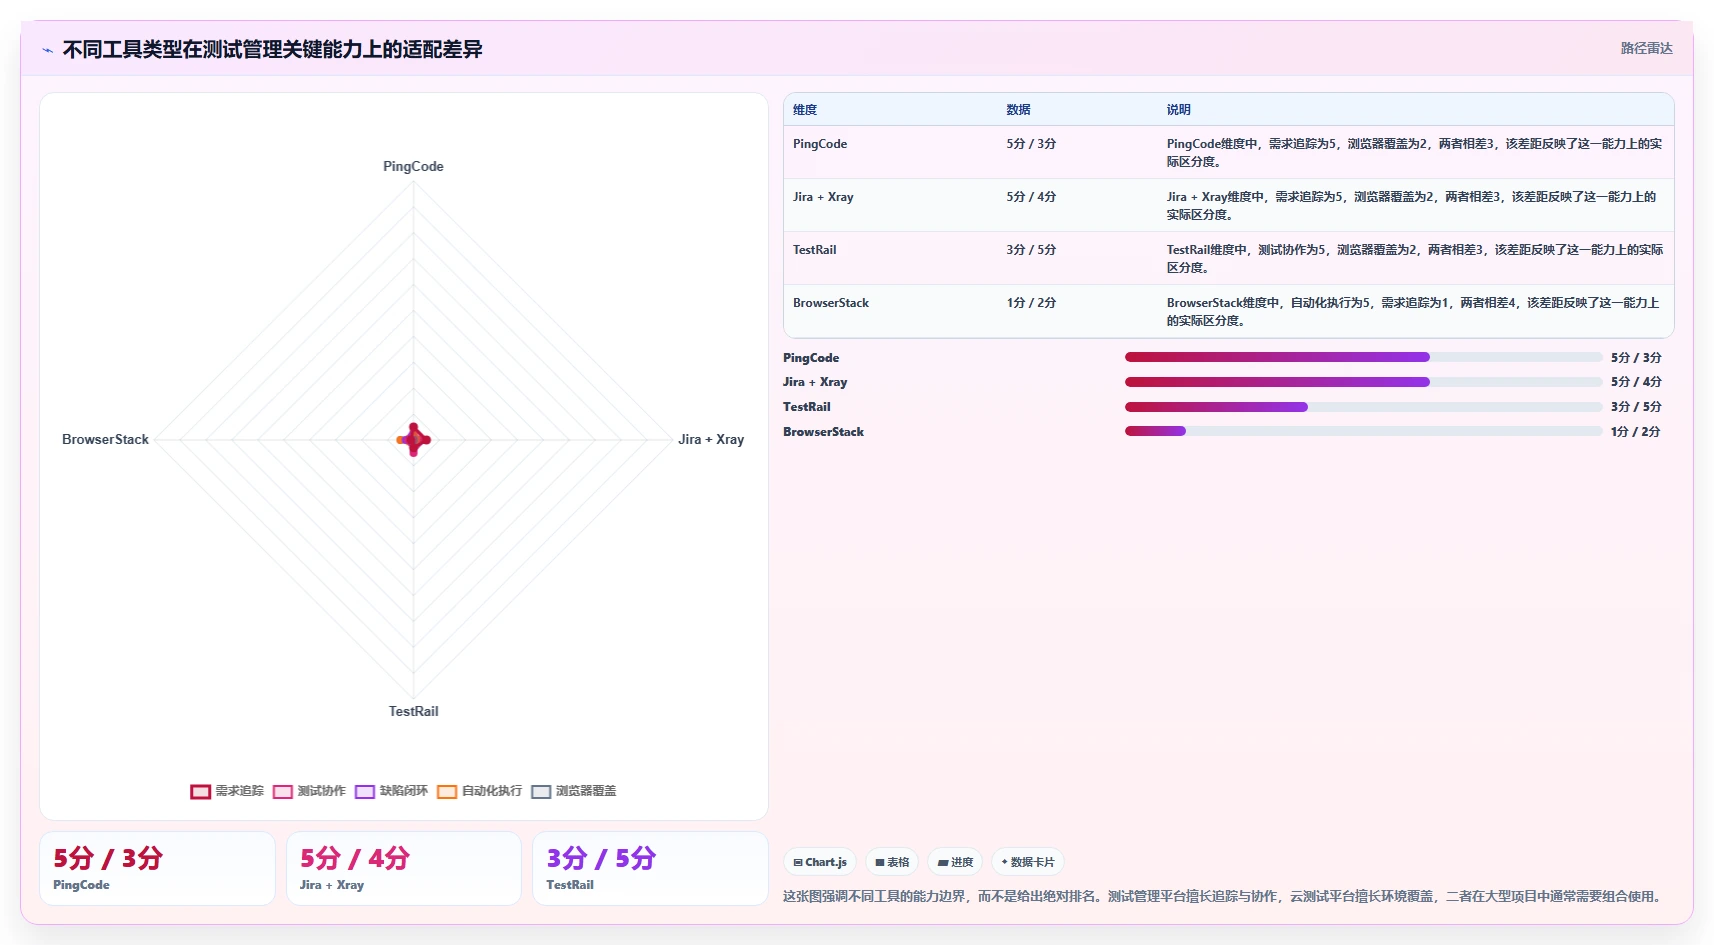Click table value 1分 / 2分 in BrowserStack row
Viewport: 1714px width, 945px height.
(1031, 303)
